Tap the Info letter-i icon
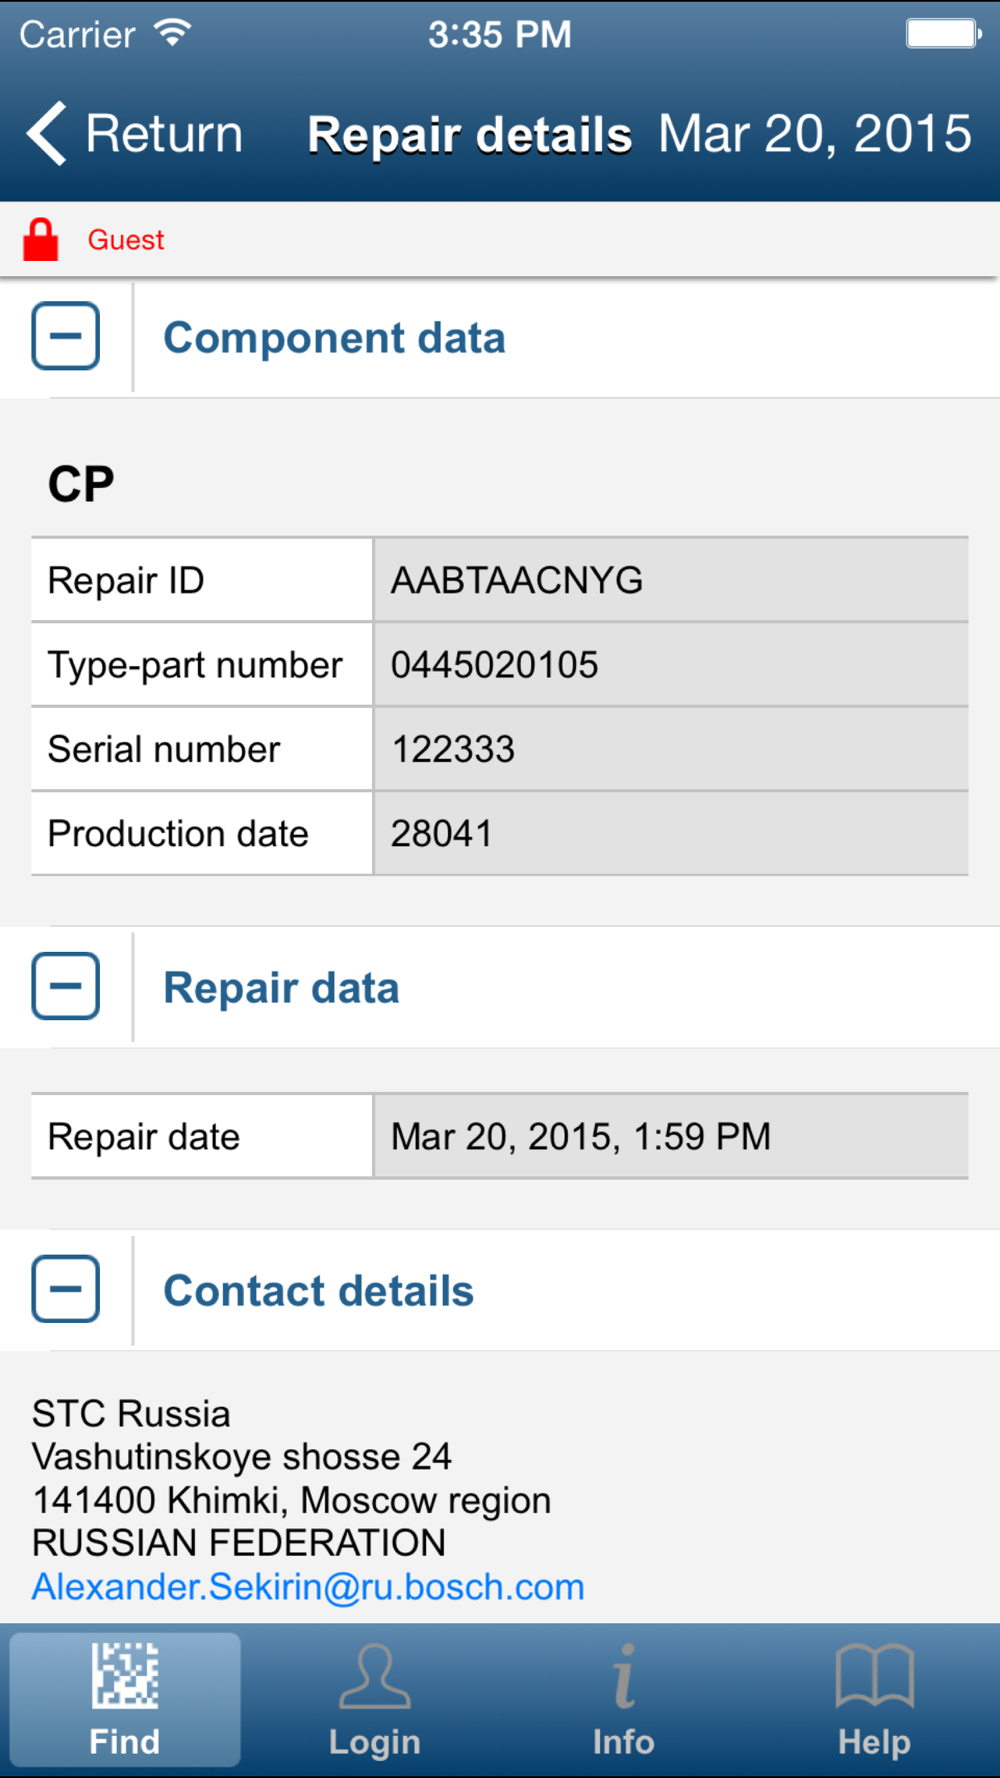1000x1778 pixels. coord(624,1676)
